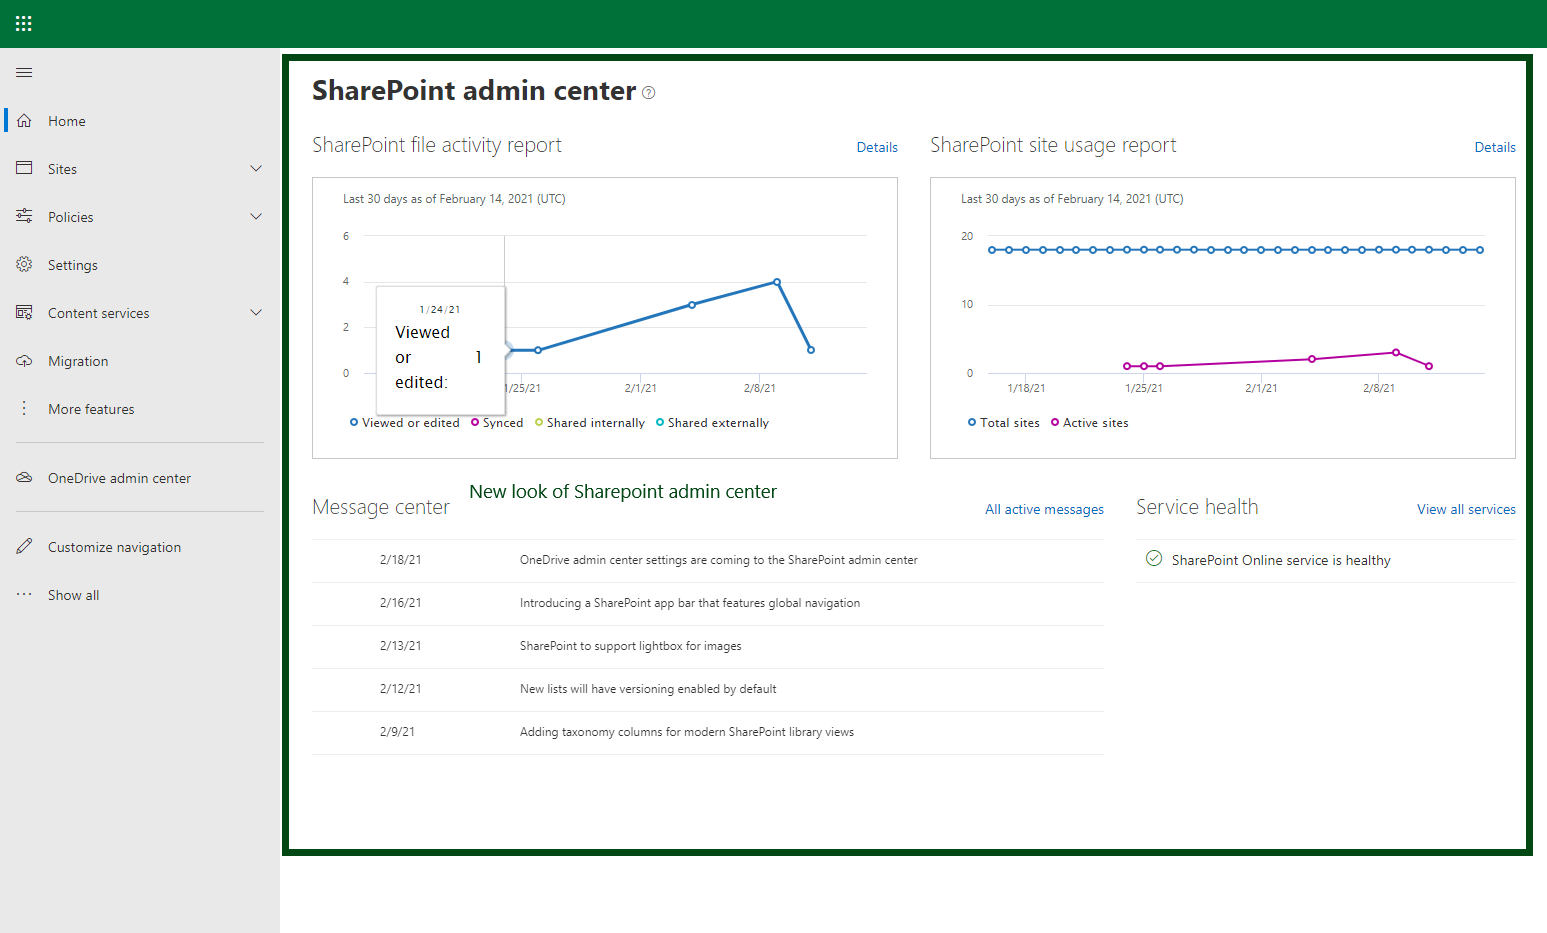
Task: Click the SharePoint file activity report heading
Action: [x=437, y=145]
